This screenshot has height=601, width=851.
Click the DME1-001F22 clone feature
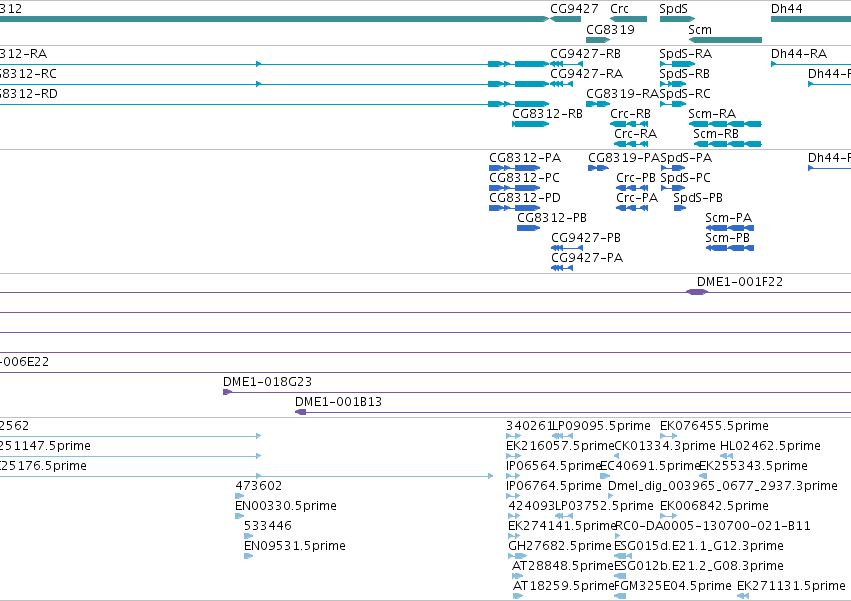click(x=697, y=293)
